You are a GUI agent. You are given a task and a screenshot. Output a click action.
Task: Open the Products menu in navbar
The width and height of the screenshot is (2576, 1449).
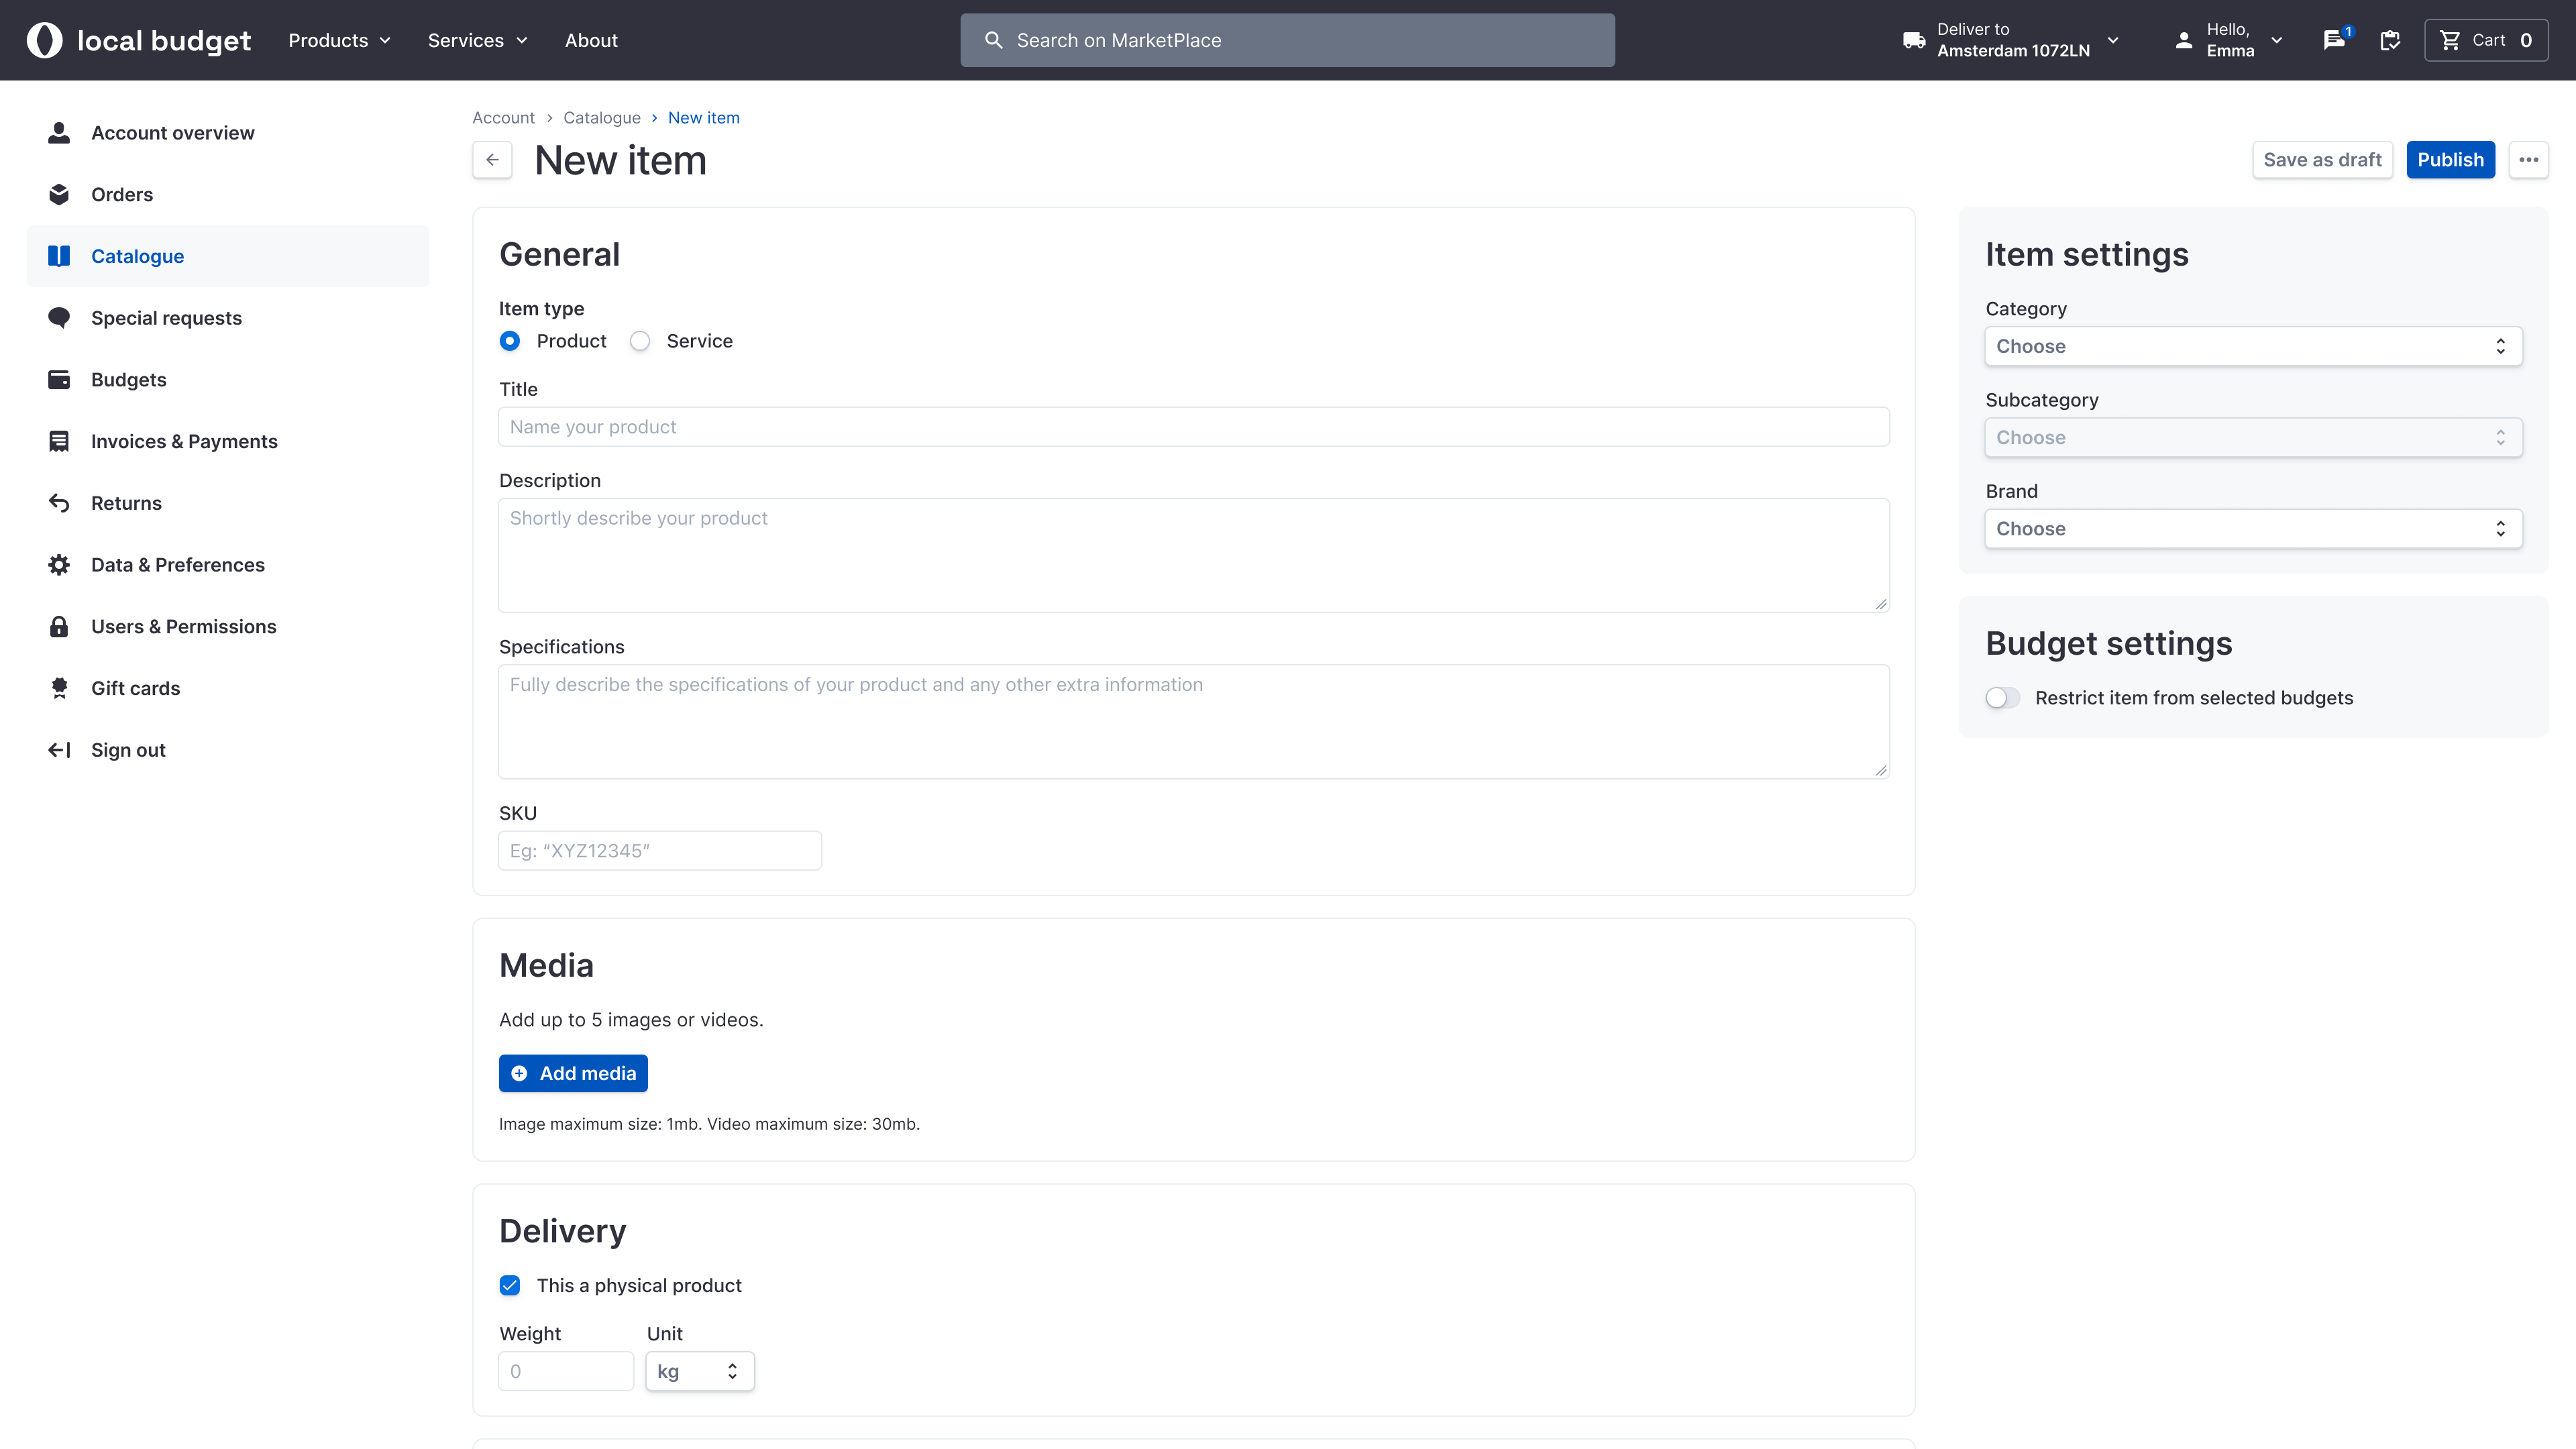[339, 40]
